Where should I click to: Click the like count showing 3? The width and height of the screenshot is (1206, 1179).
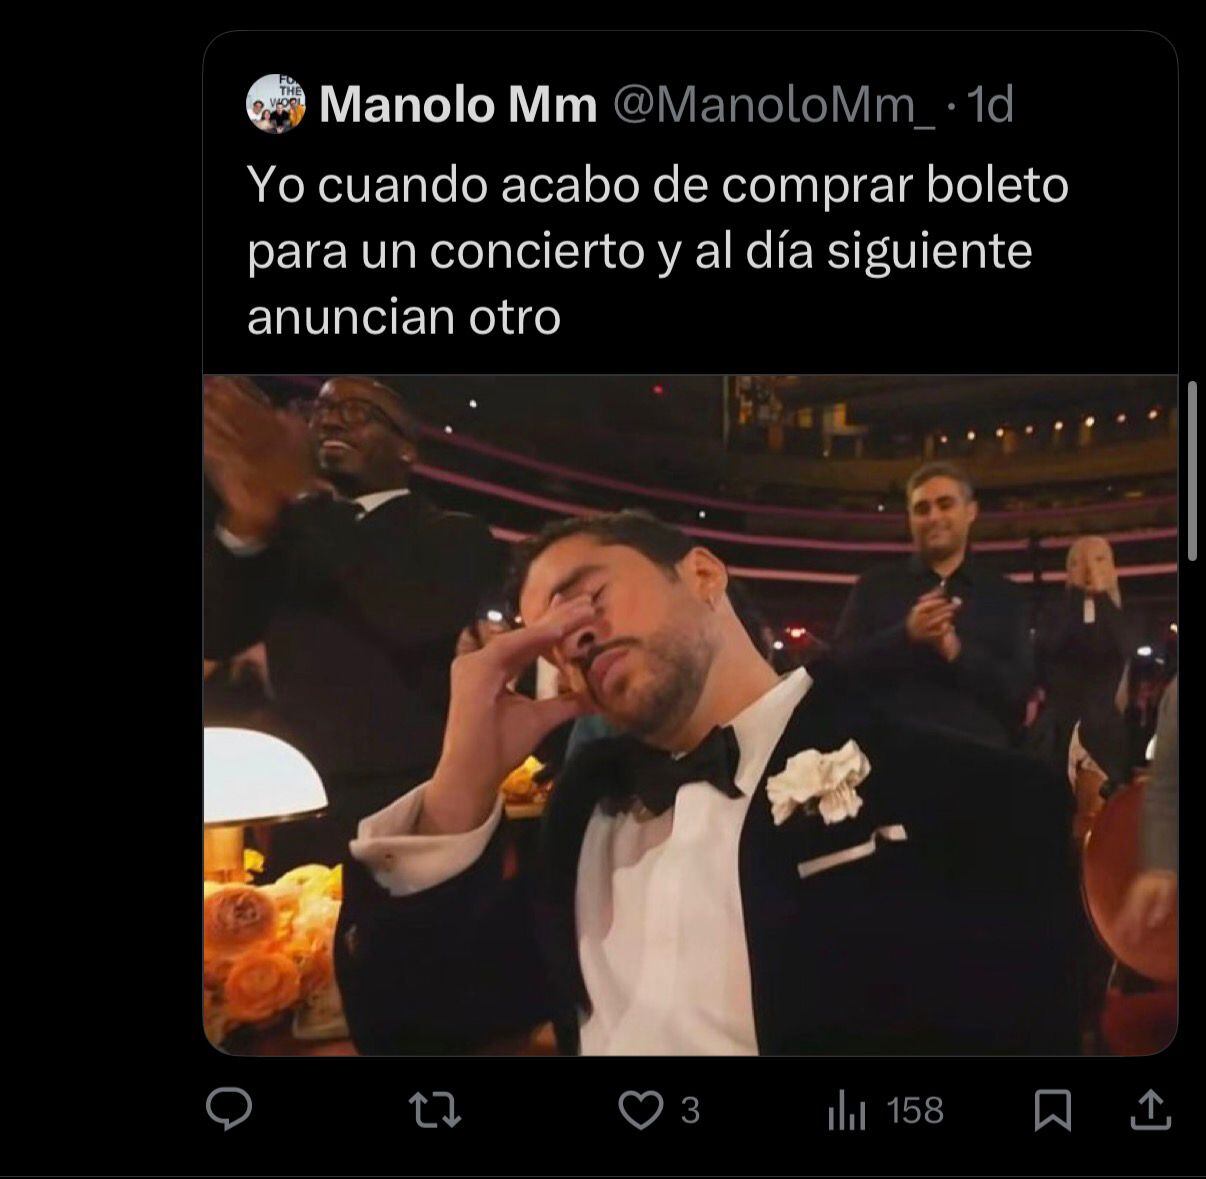(692, 1110)
